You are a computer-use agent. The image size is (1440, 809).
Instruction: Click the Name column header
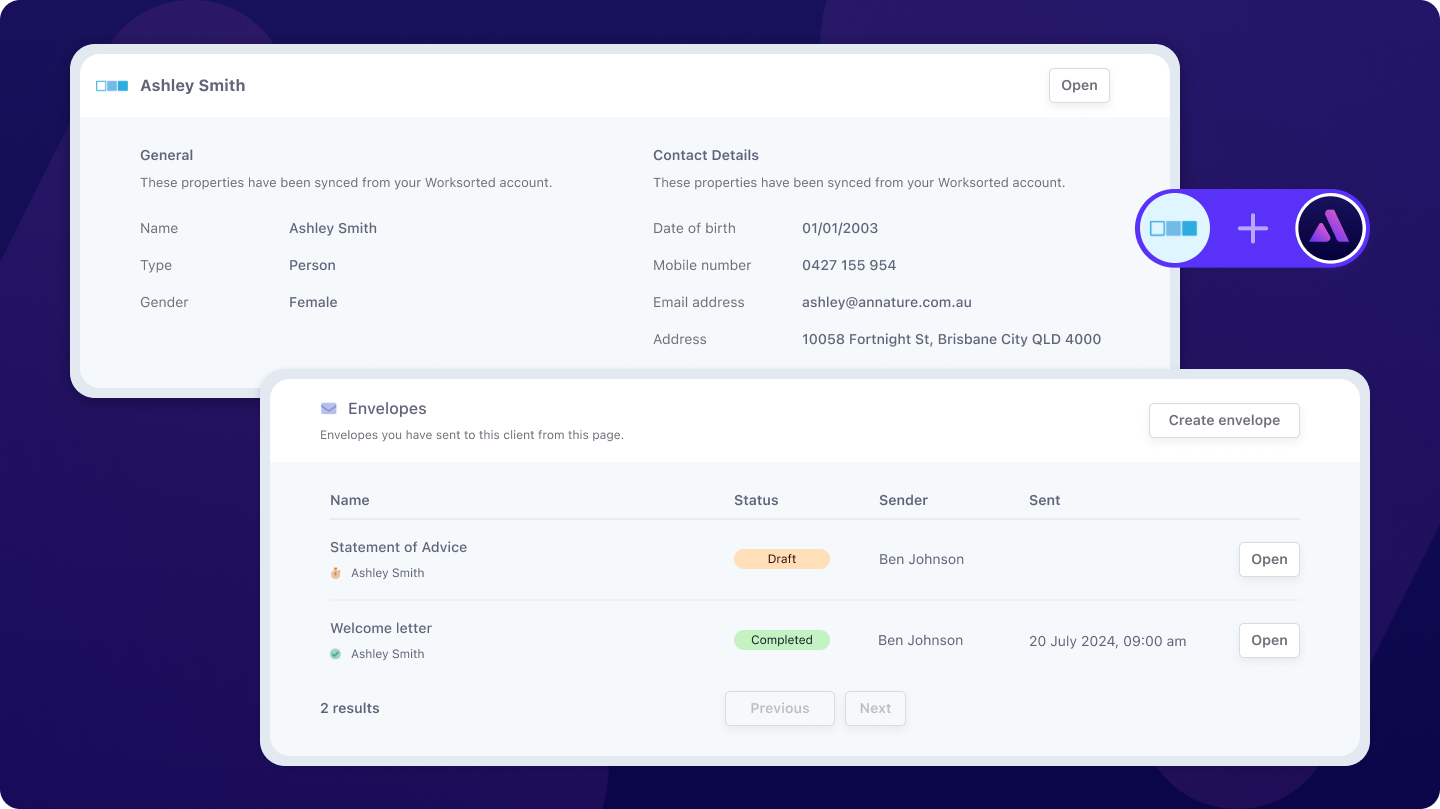coord(350,500)
